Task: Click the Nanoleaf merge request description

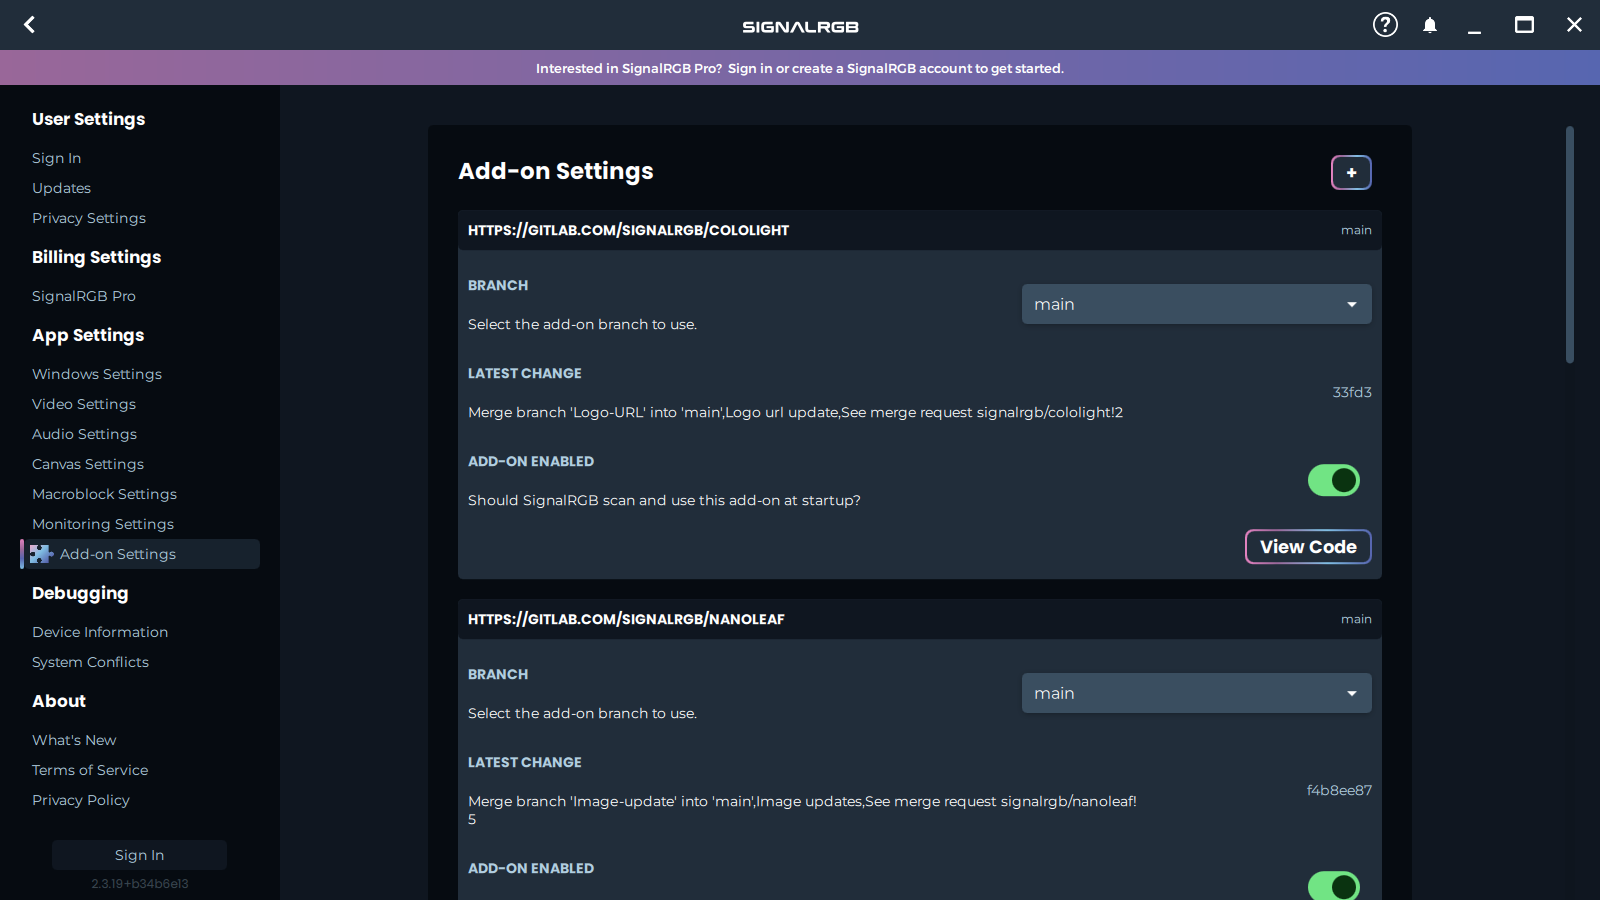Action: [x=802, y=810]
